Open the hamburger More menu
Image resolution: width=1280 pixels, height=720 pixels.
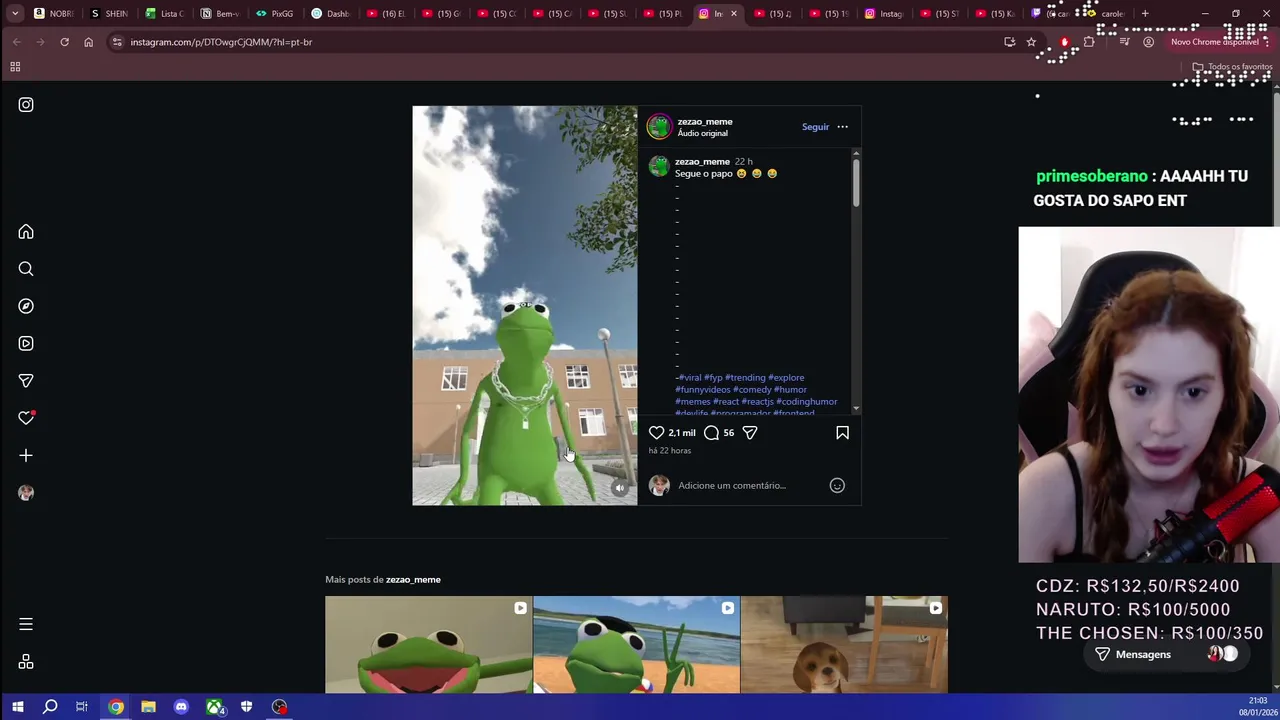26,624
